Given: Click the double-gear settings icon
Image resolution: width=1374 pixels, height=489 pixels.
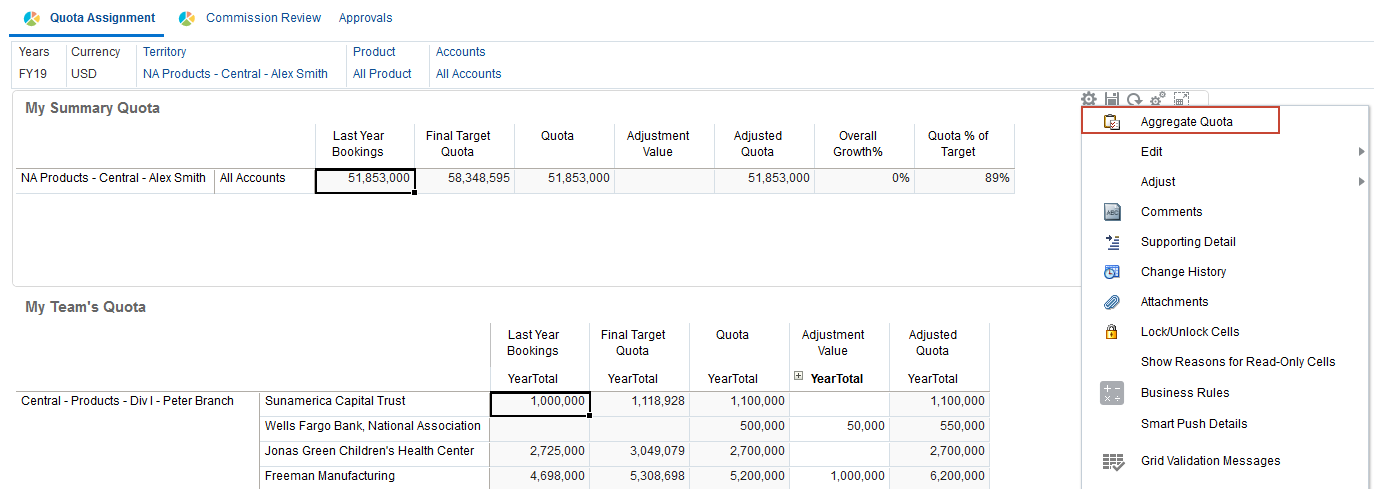Looking at the screenshot, I should coord(1158,99).
